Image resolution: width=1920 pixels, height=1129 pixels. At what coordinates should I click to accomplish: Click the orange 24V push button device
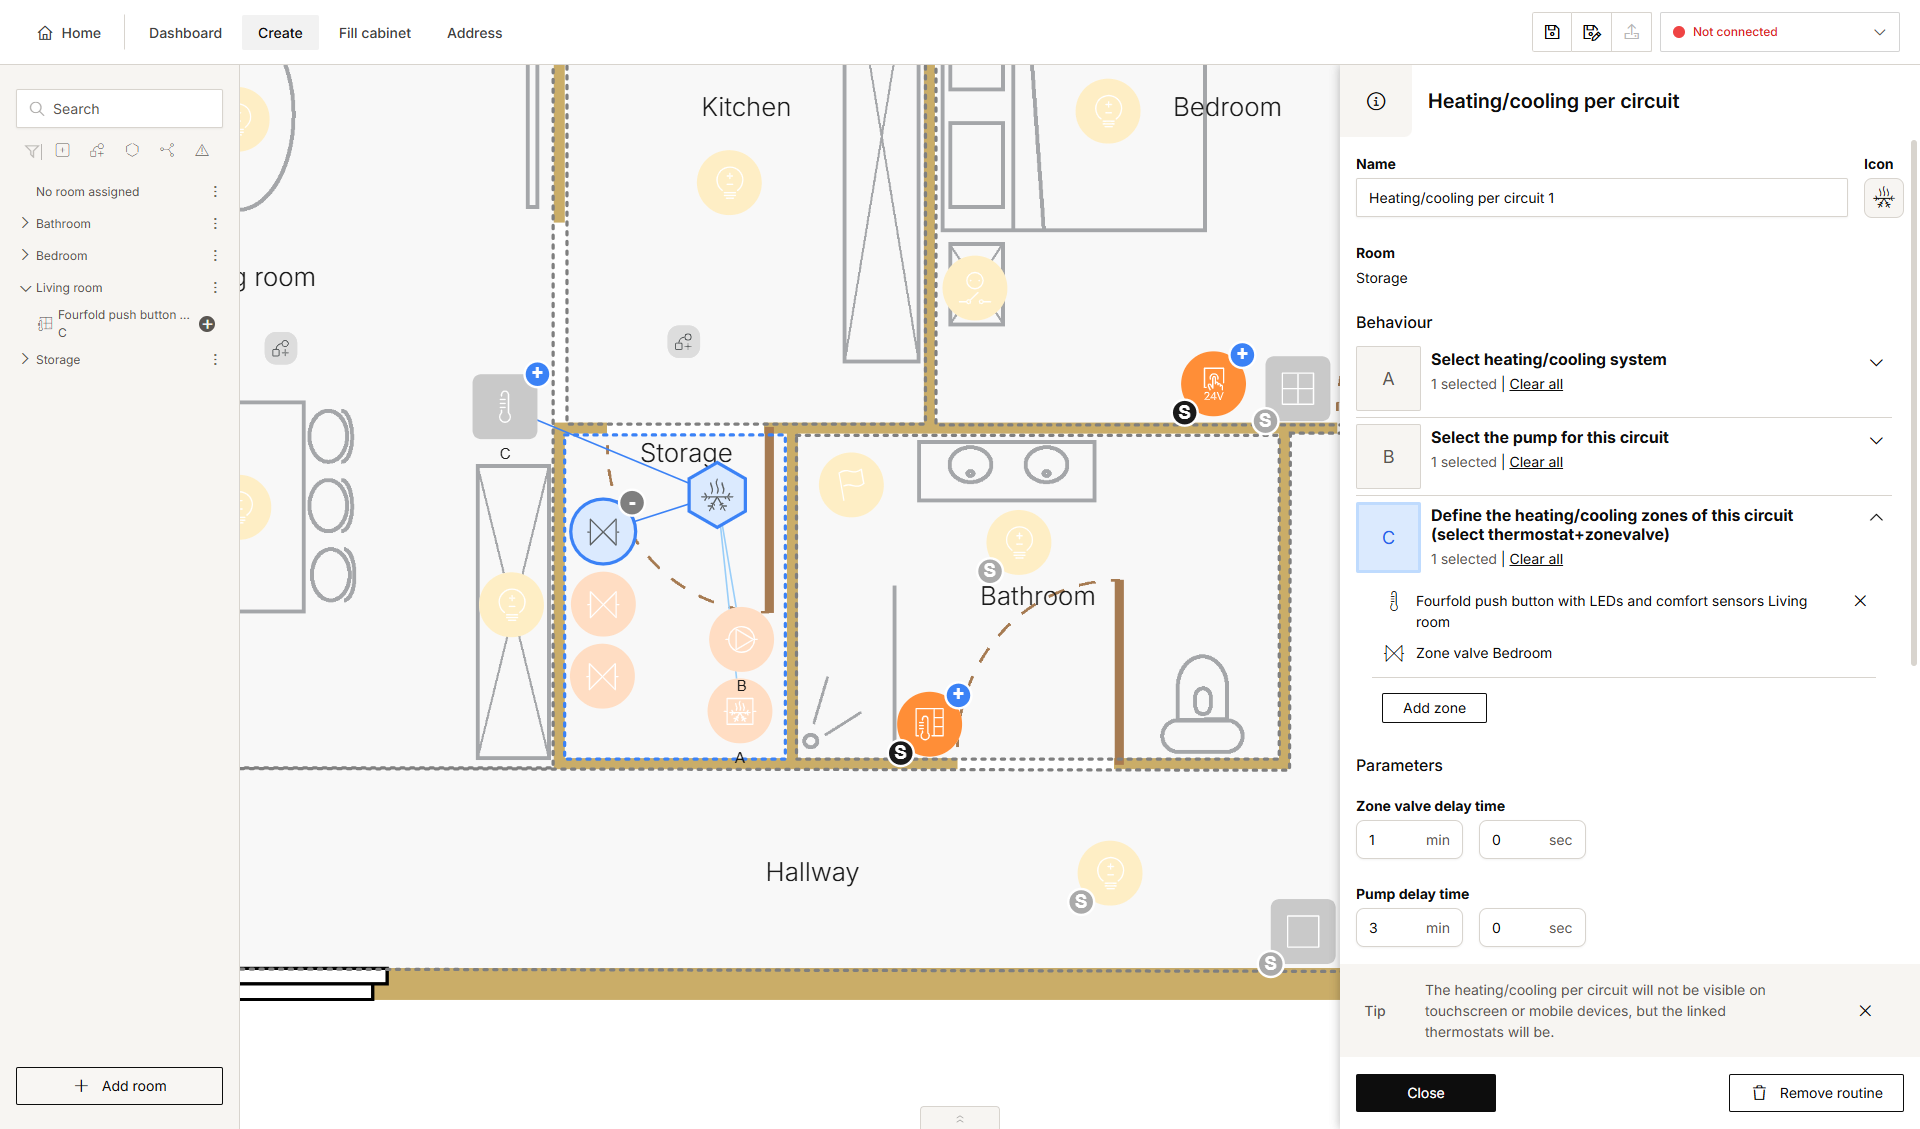click(1213, 383)
